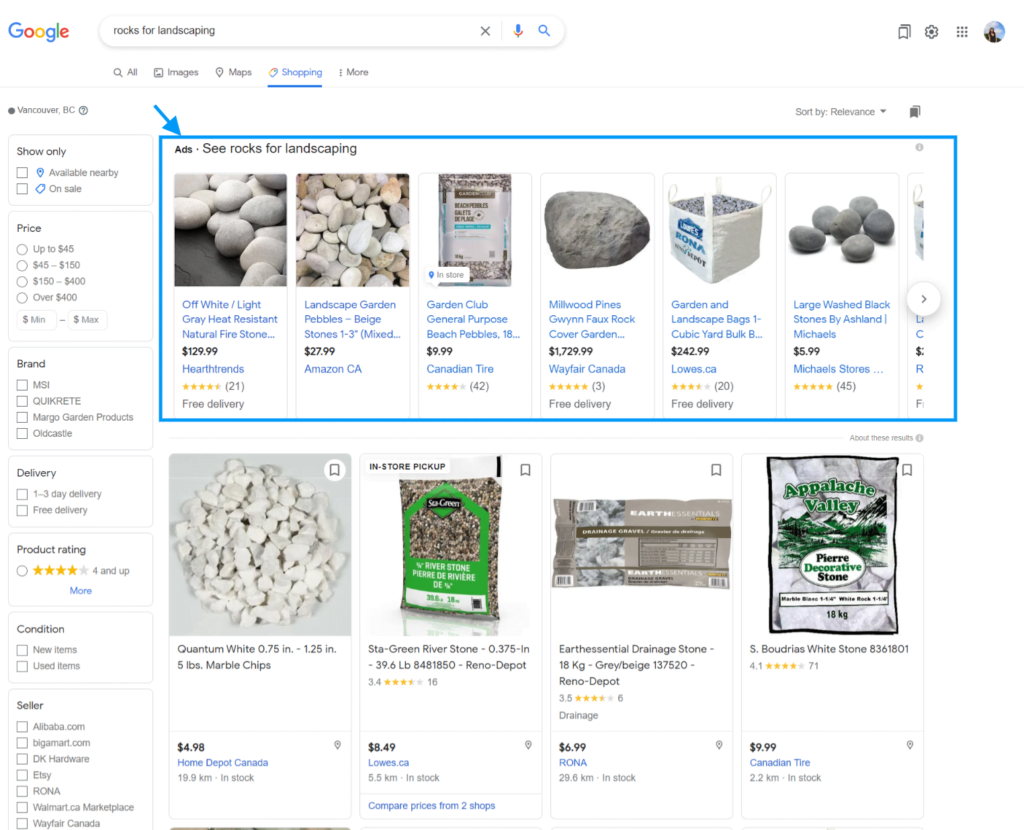Check Etsy seller filter
The width and height of the screenshot is (1024, 830).
coord(22,775)
